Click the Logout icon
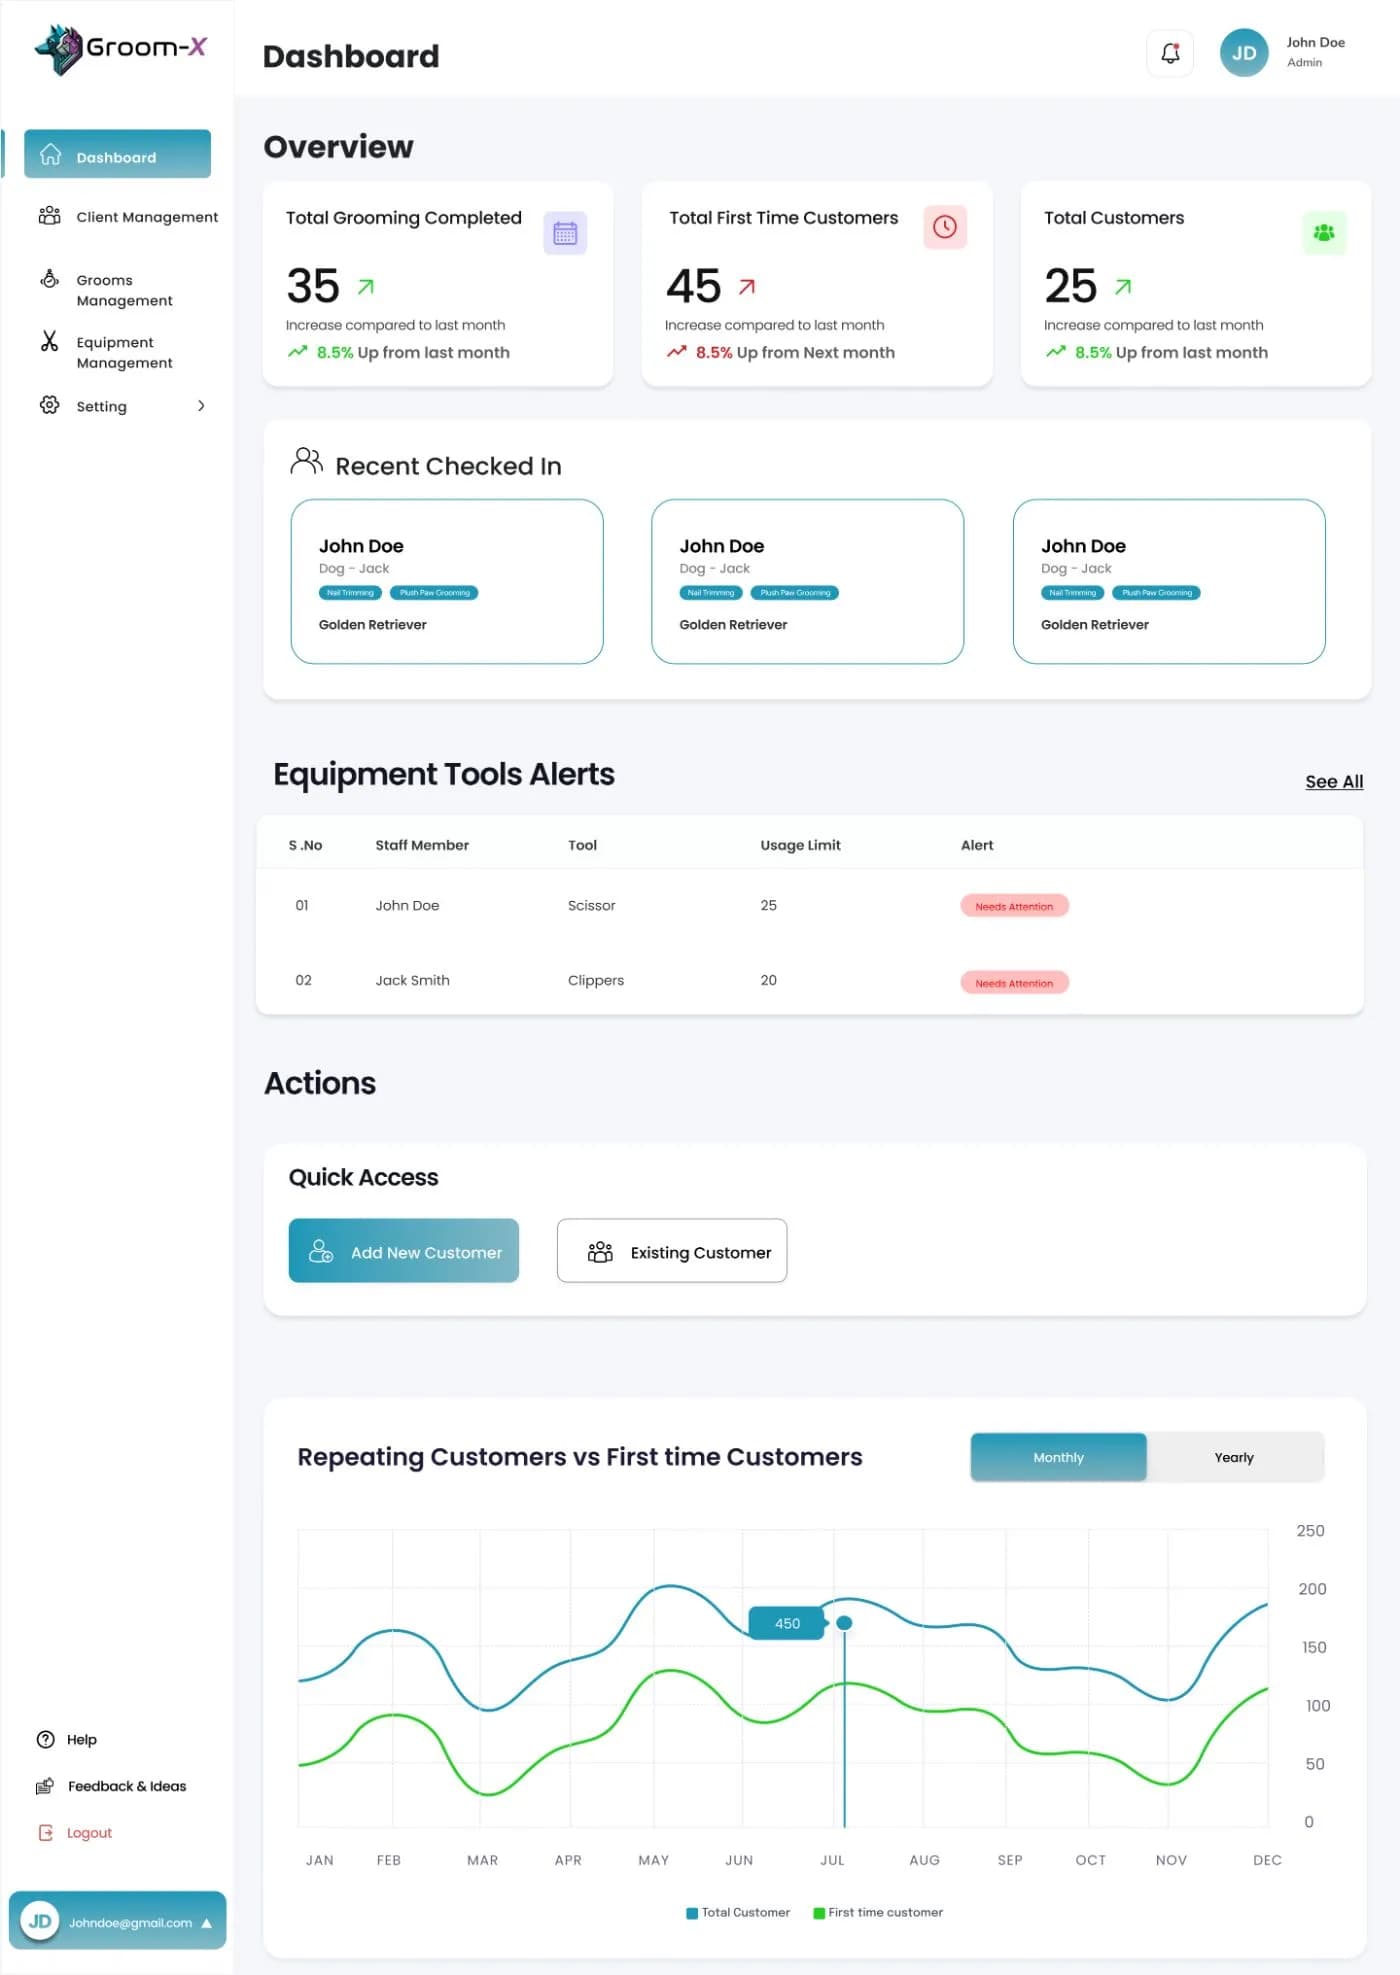1400x1975 pixels. tap(45, 1833)
